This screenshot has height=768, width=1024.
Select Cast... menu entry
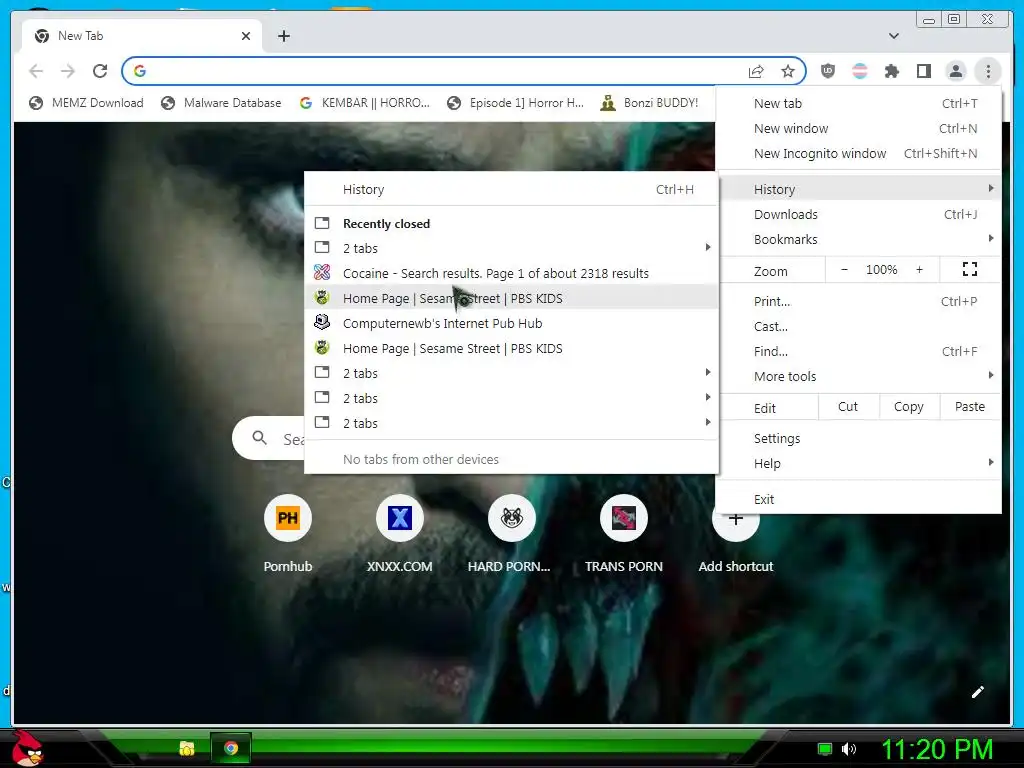(858, 327)
